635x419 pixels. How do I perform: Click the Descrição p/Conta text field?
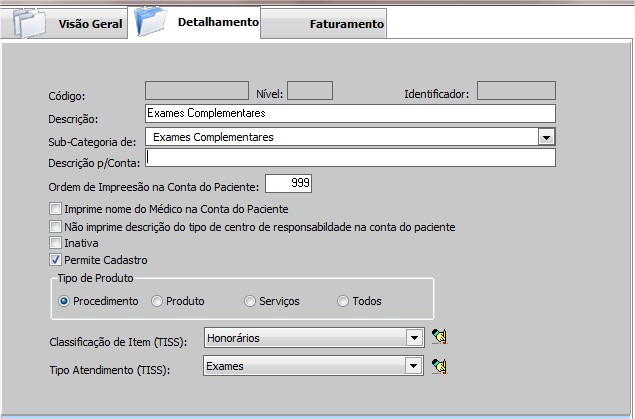(350, 157)
